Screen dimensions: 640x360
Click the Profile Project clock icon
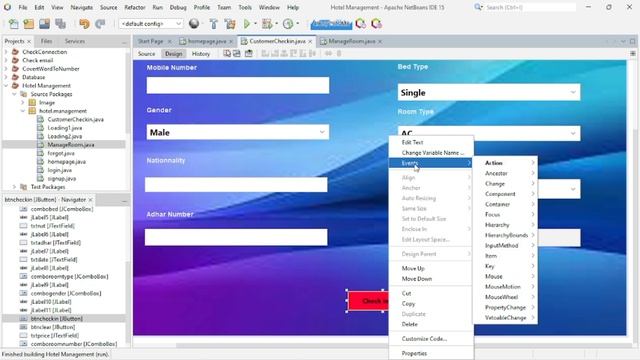pos(288,24)
